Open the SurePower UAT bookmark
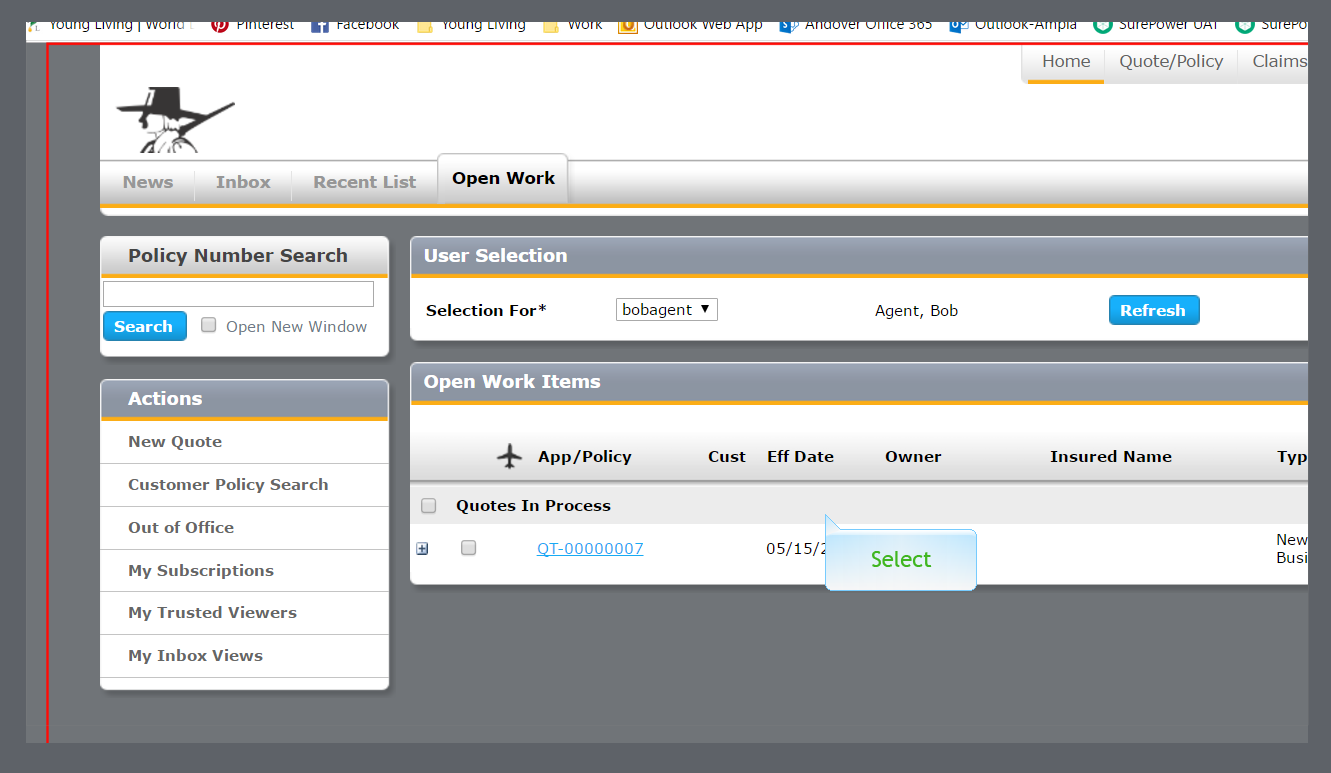Image resolution: width=1331 pixels, height=773 pixels. point(1156,24)
